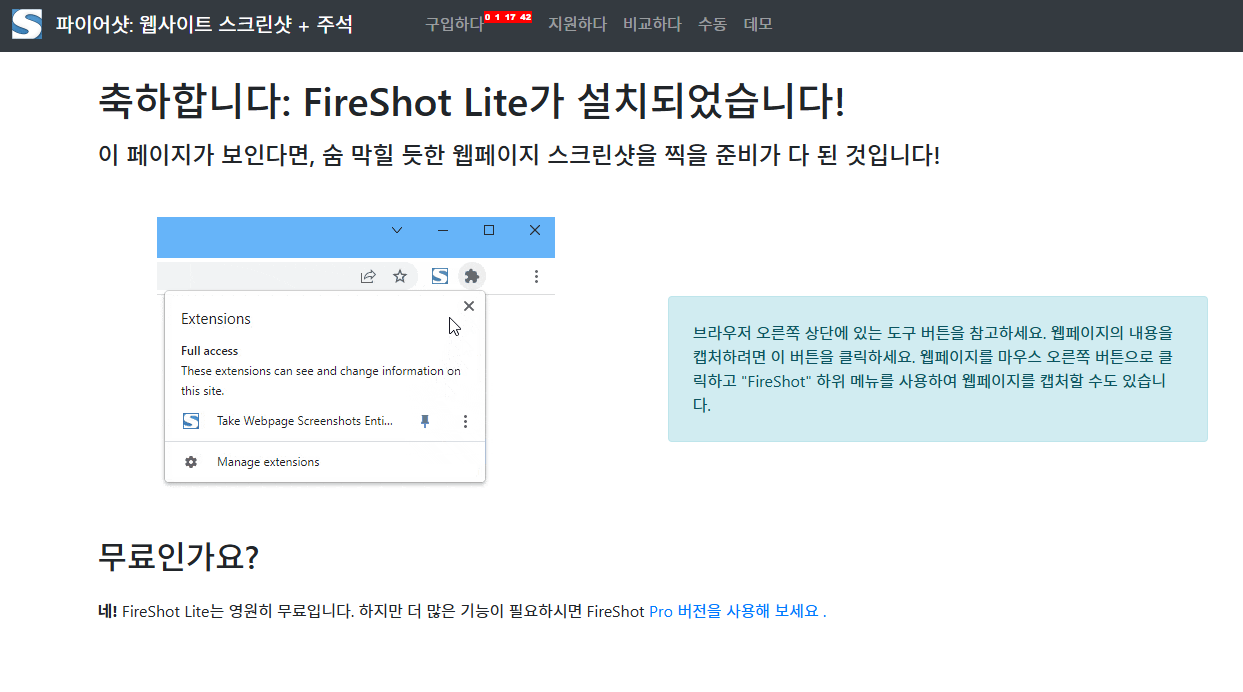Open the 지원하다 menu item

click(577, 24)
